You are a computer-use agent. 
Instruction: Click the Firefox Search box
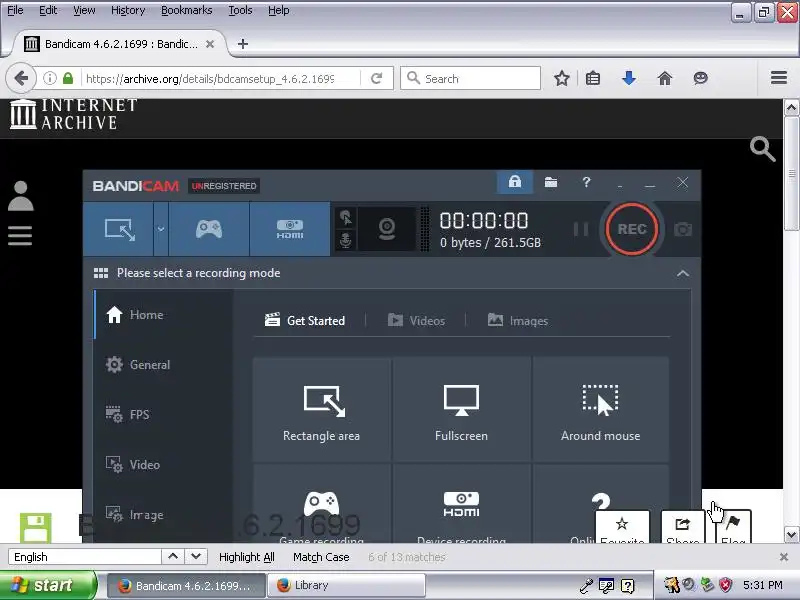pyautogui.click(x=470, y=79)
